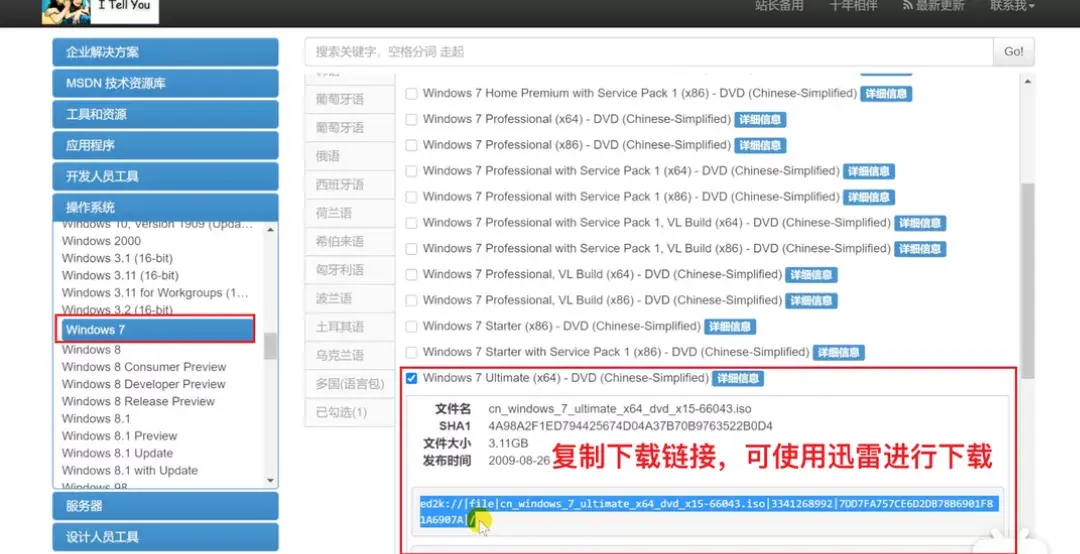
Task: Select Windows 7 in the OS list
Action: [x=156, y=329]
